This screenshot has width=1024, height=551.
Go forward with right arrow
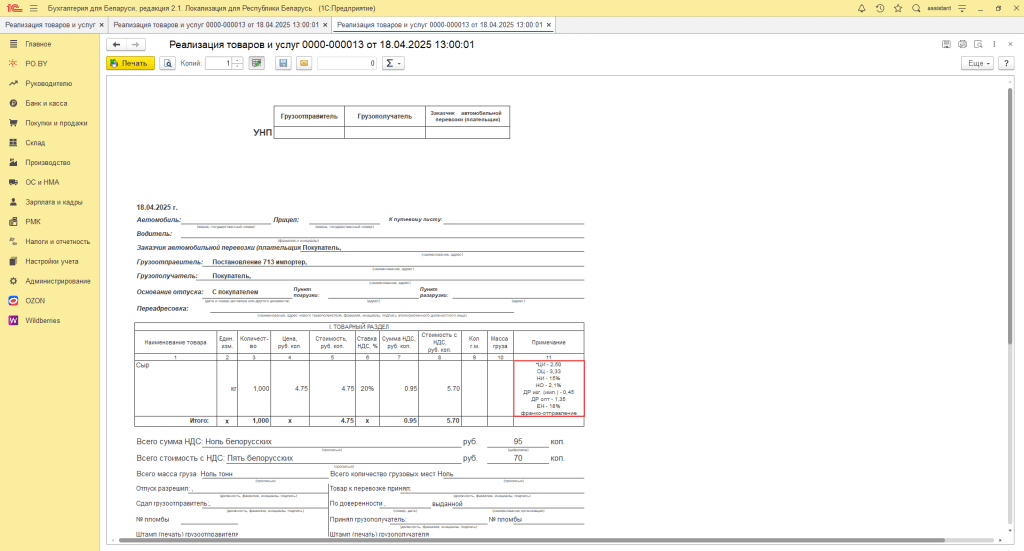pos(135,44)
